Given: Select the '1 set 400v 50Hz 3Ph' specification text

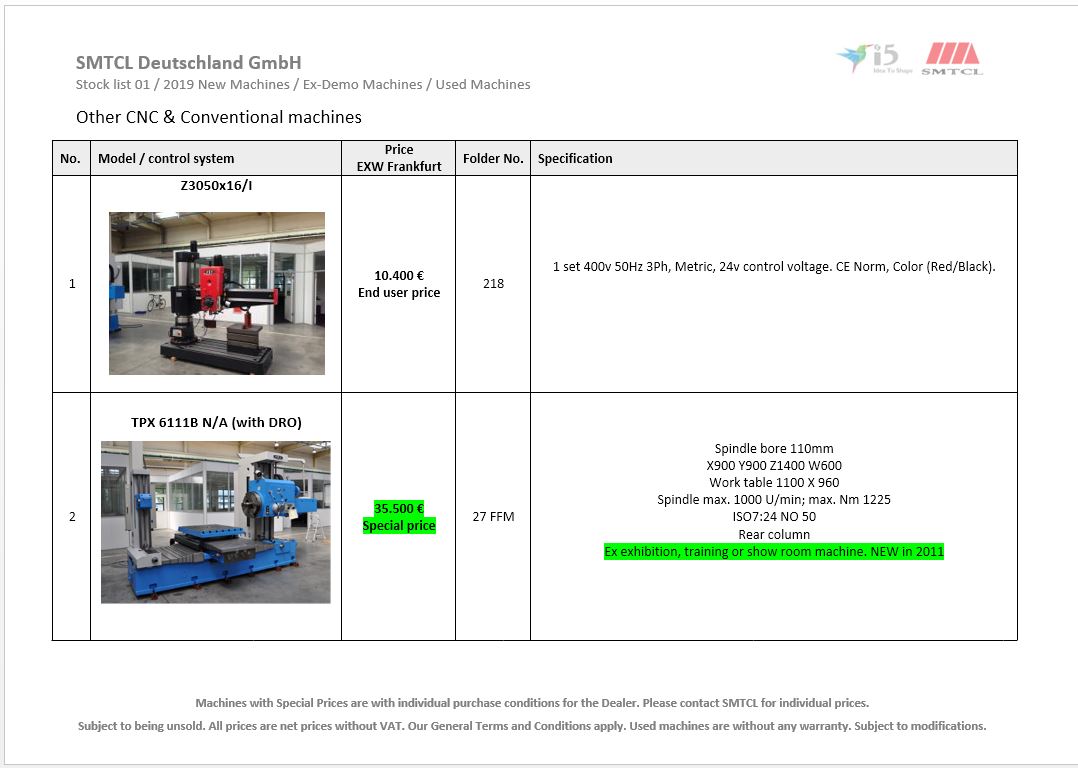Looking at the screenshot, I should [774, 267].
